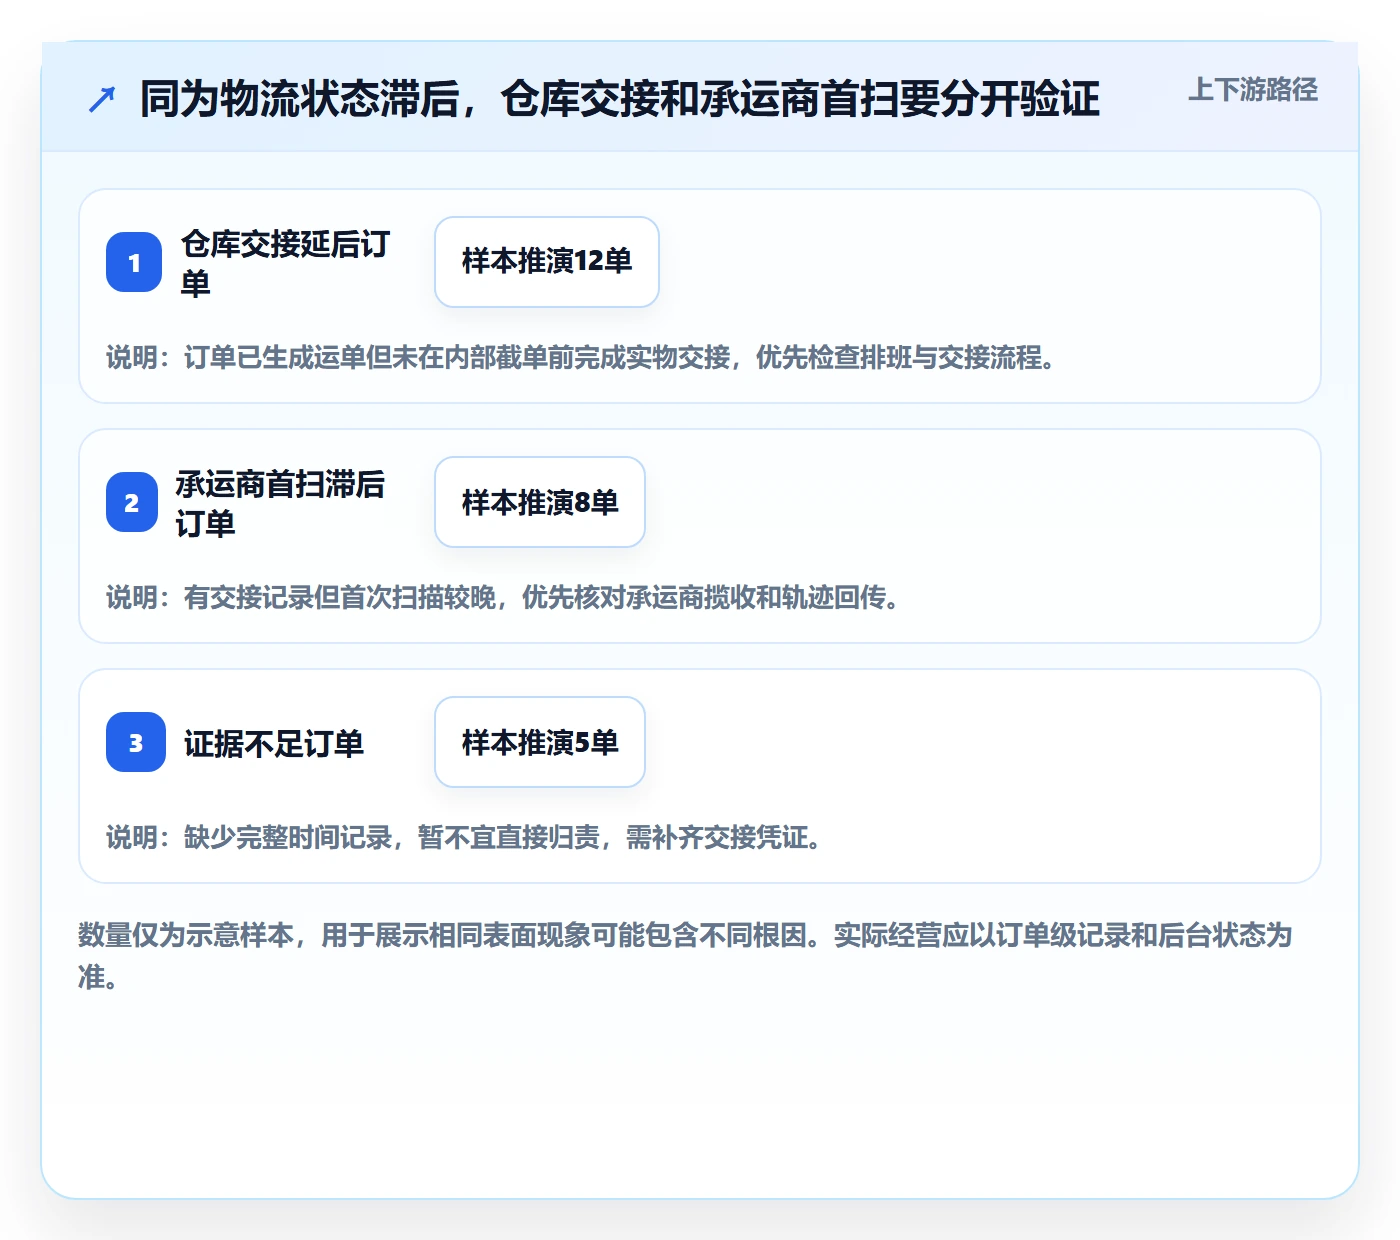Viewport: 1400px width, 1240px height.
Task: Click the 样本推演5单 pill
Action: coord(540,742)
